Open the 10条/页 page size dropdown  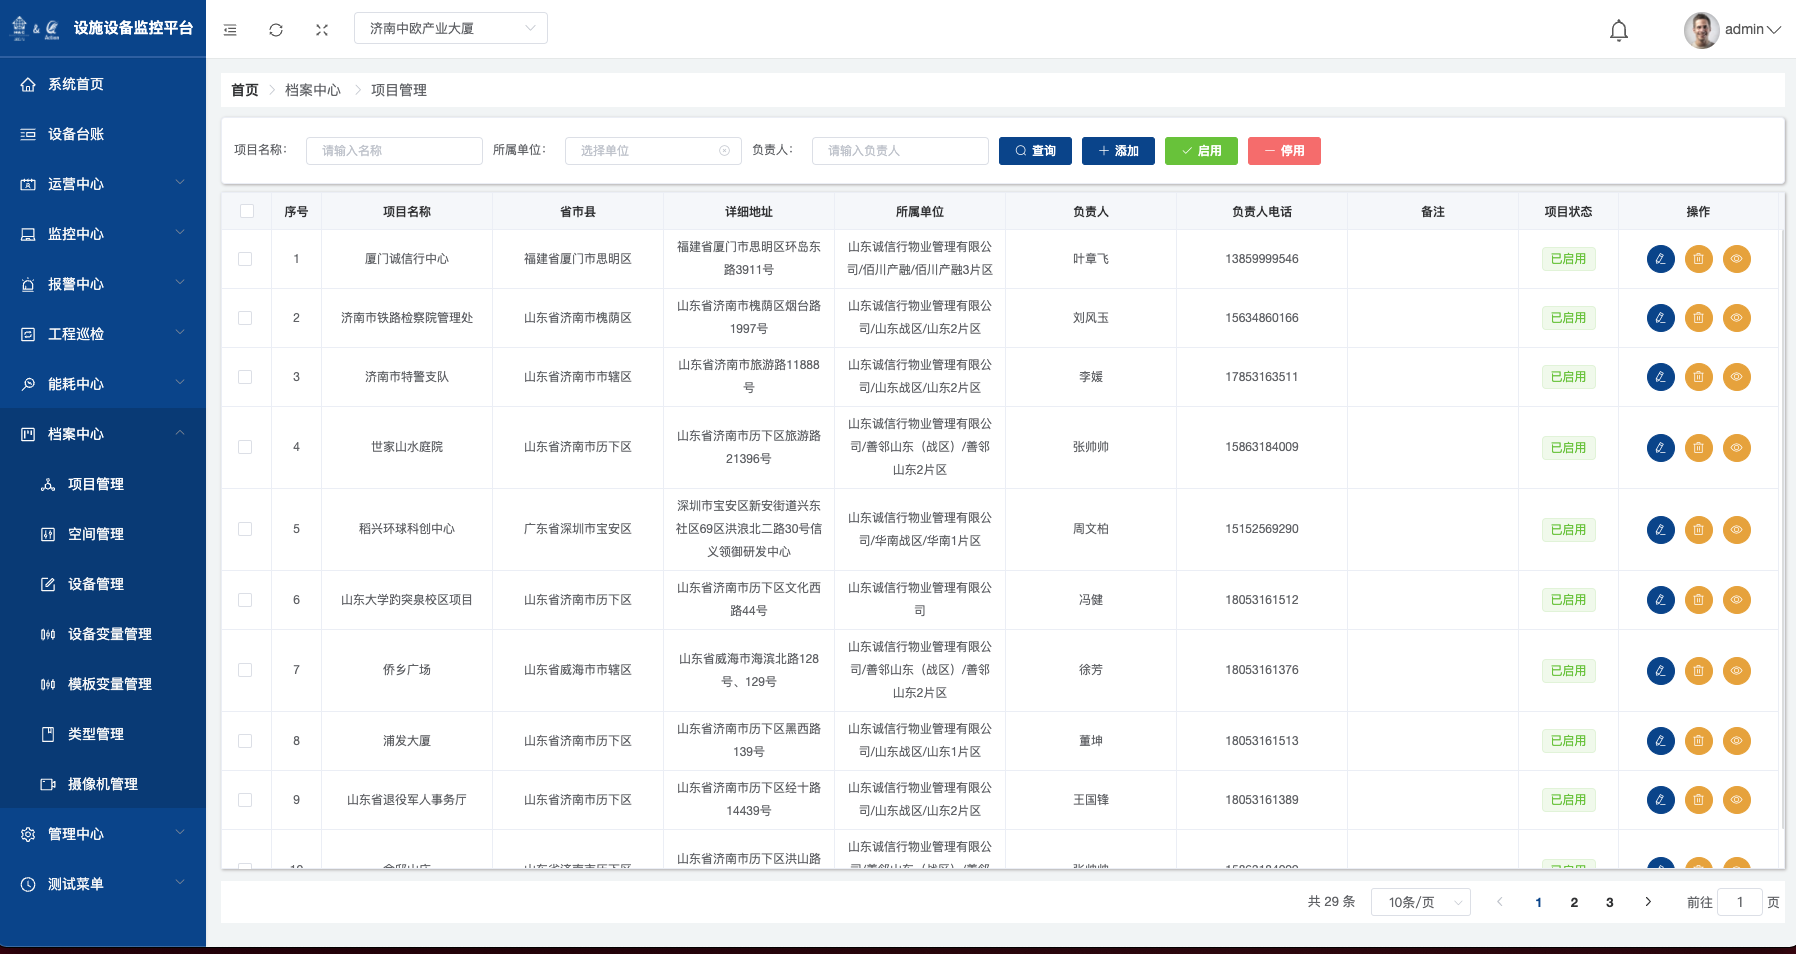(x=1420, y=902)
